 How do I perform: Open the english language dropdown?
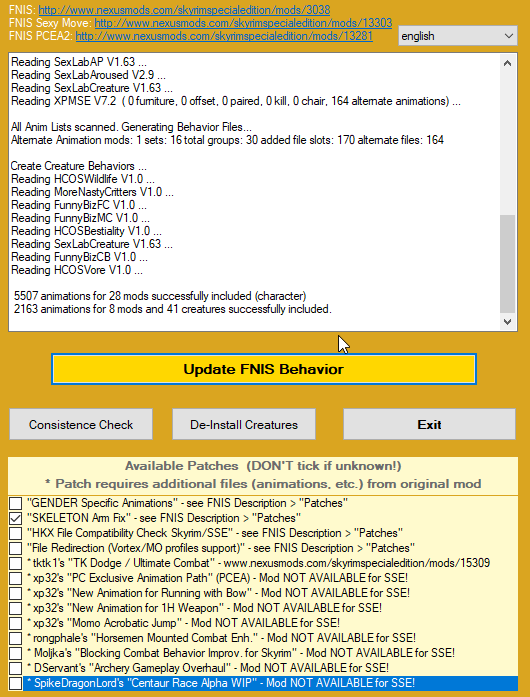458,36
